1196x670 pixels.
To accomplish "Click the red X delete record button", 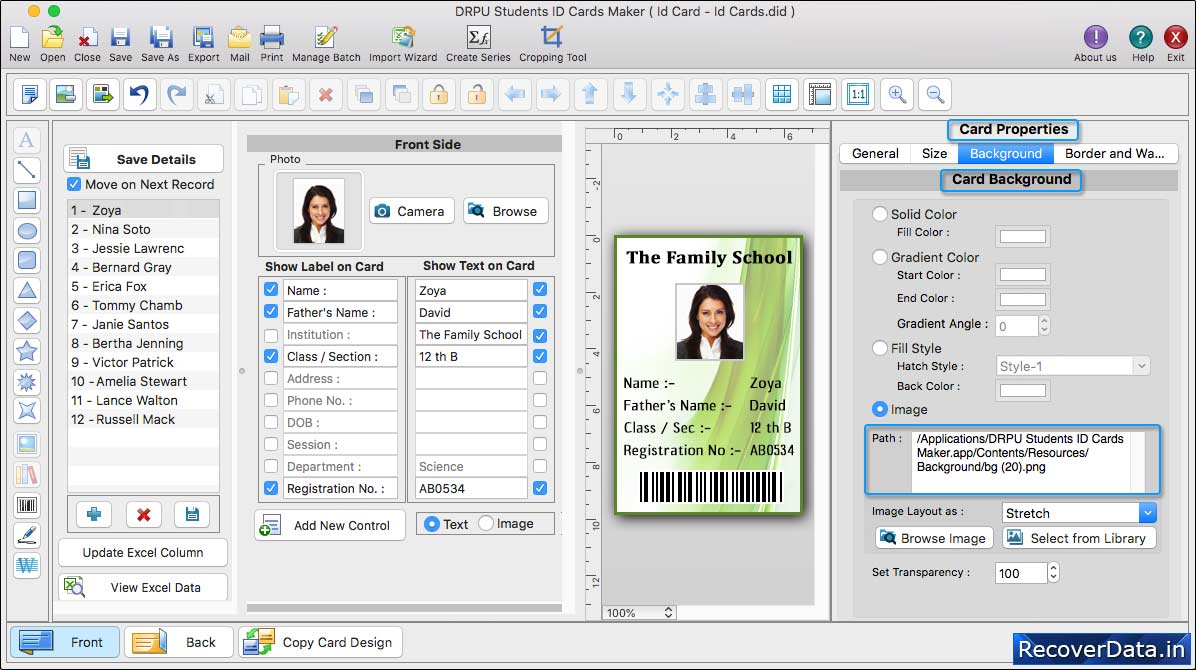I will click(x=143, y=514).
